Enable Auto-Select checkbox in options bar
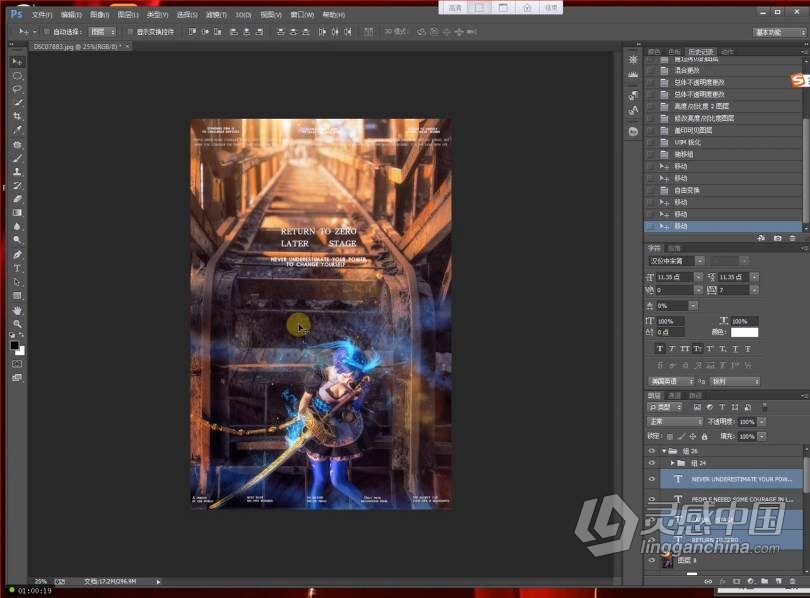810x598 pixels. click(x=47, y=32)
